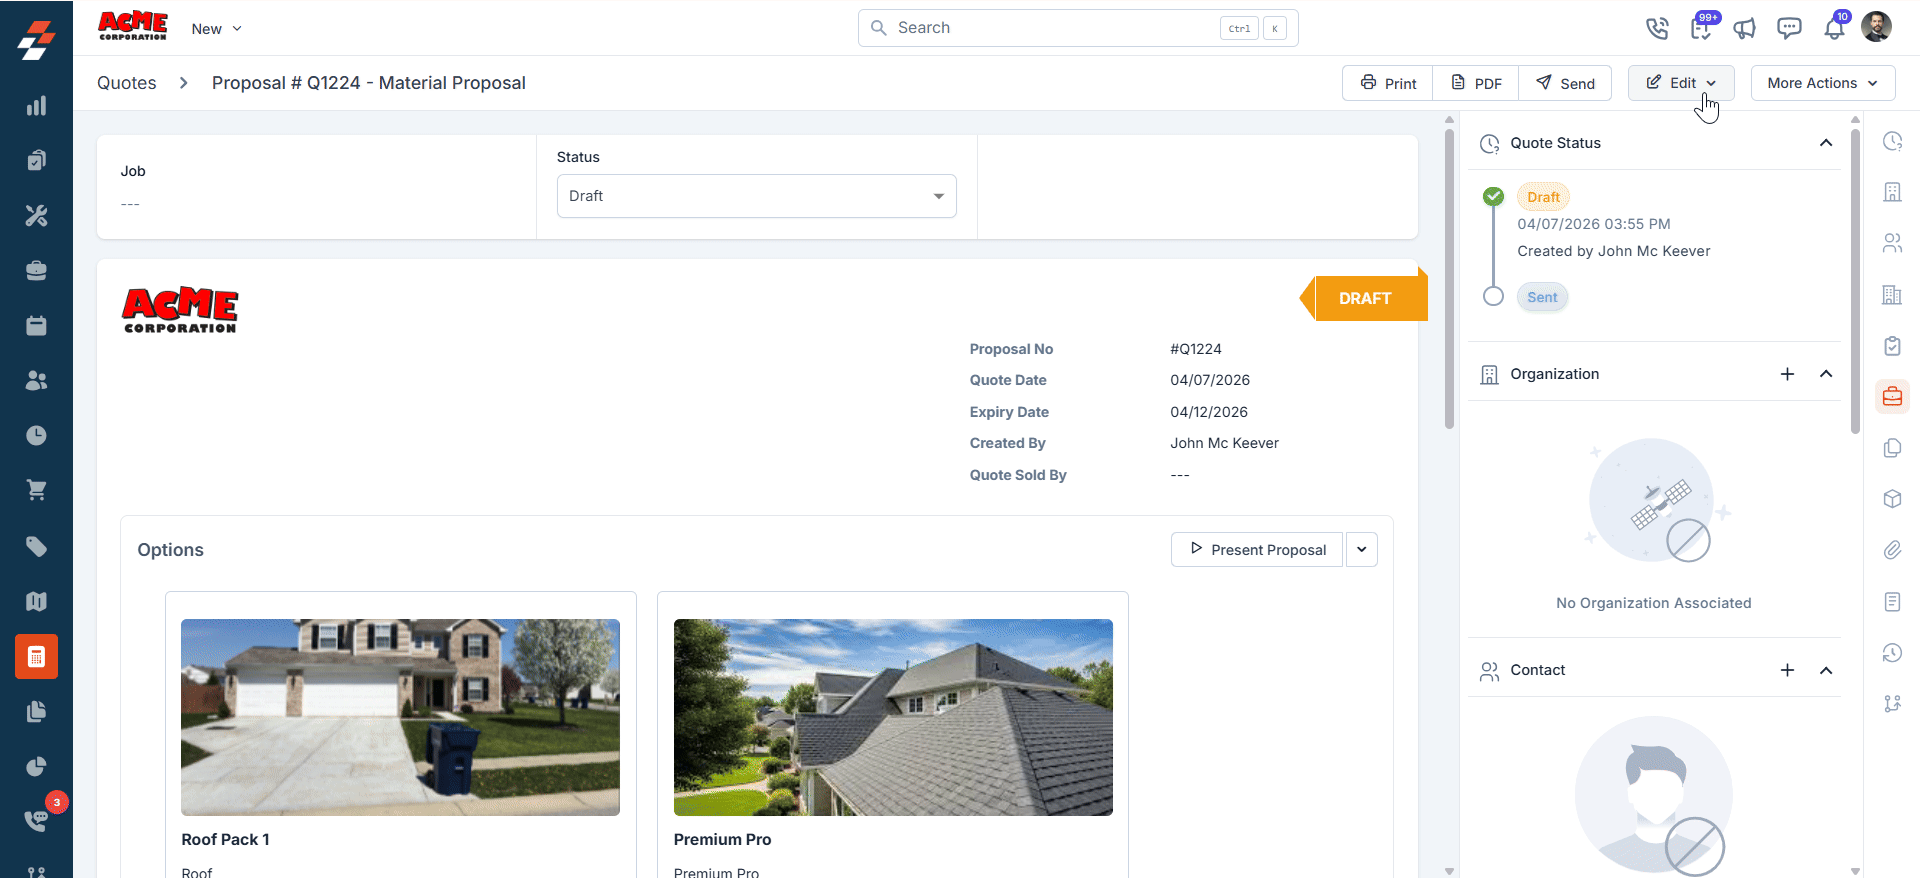Image resolution: width=1920 pixels, height=878 pixels.
Task: Open the price tag icon in left sidebar
Action: (x=36, y=546)
